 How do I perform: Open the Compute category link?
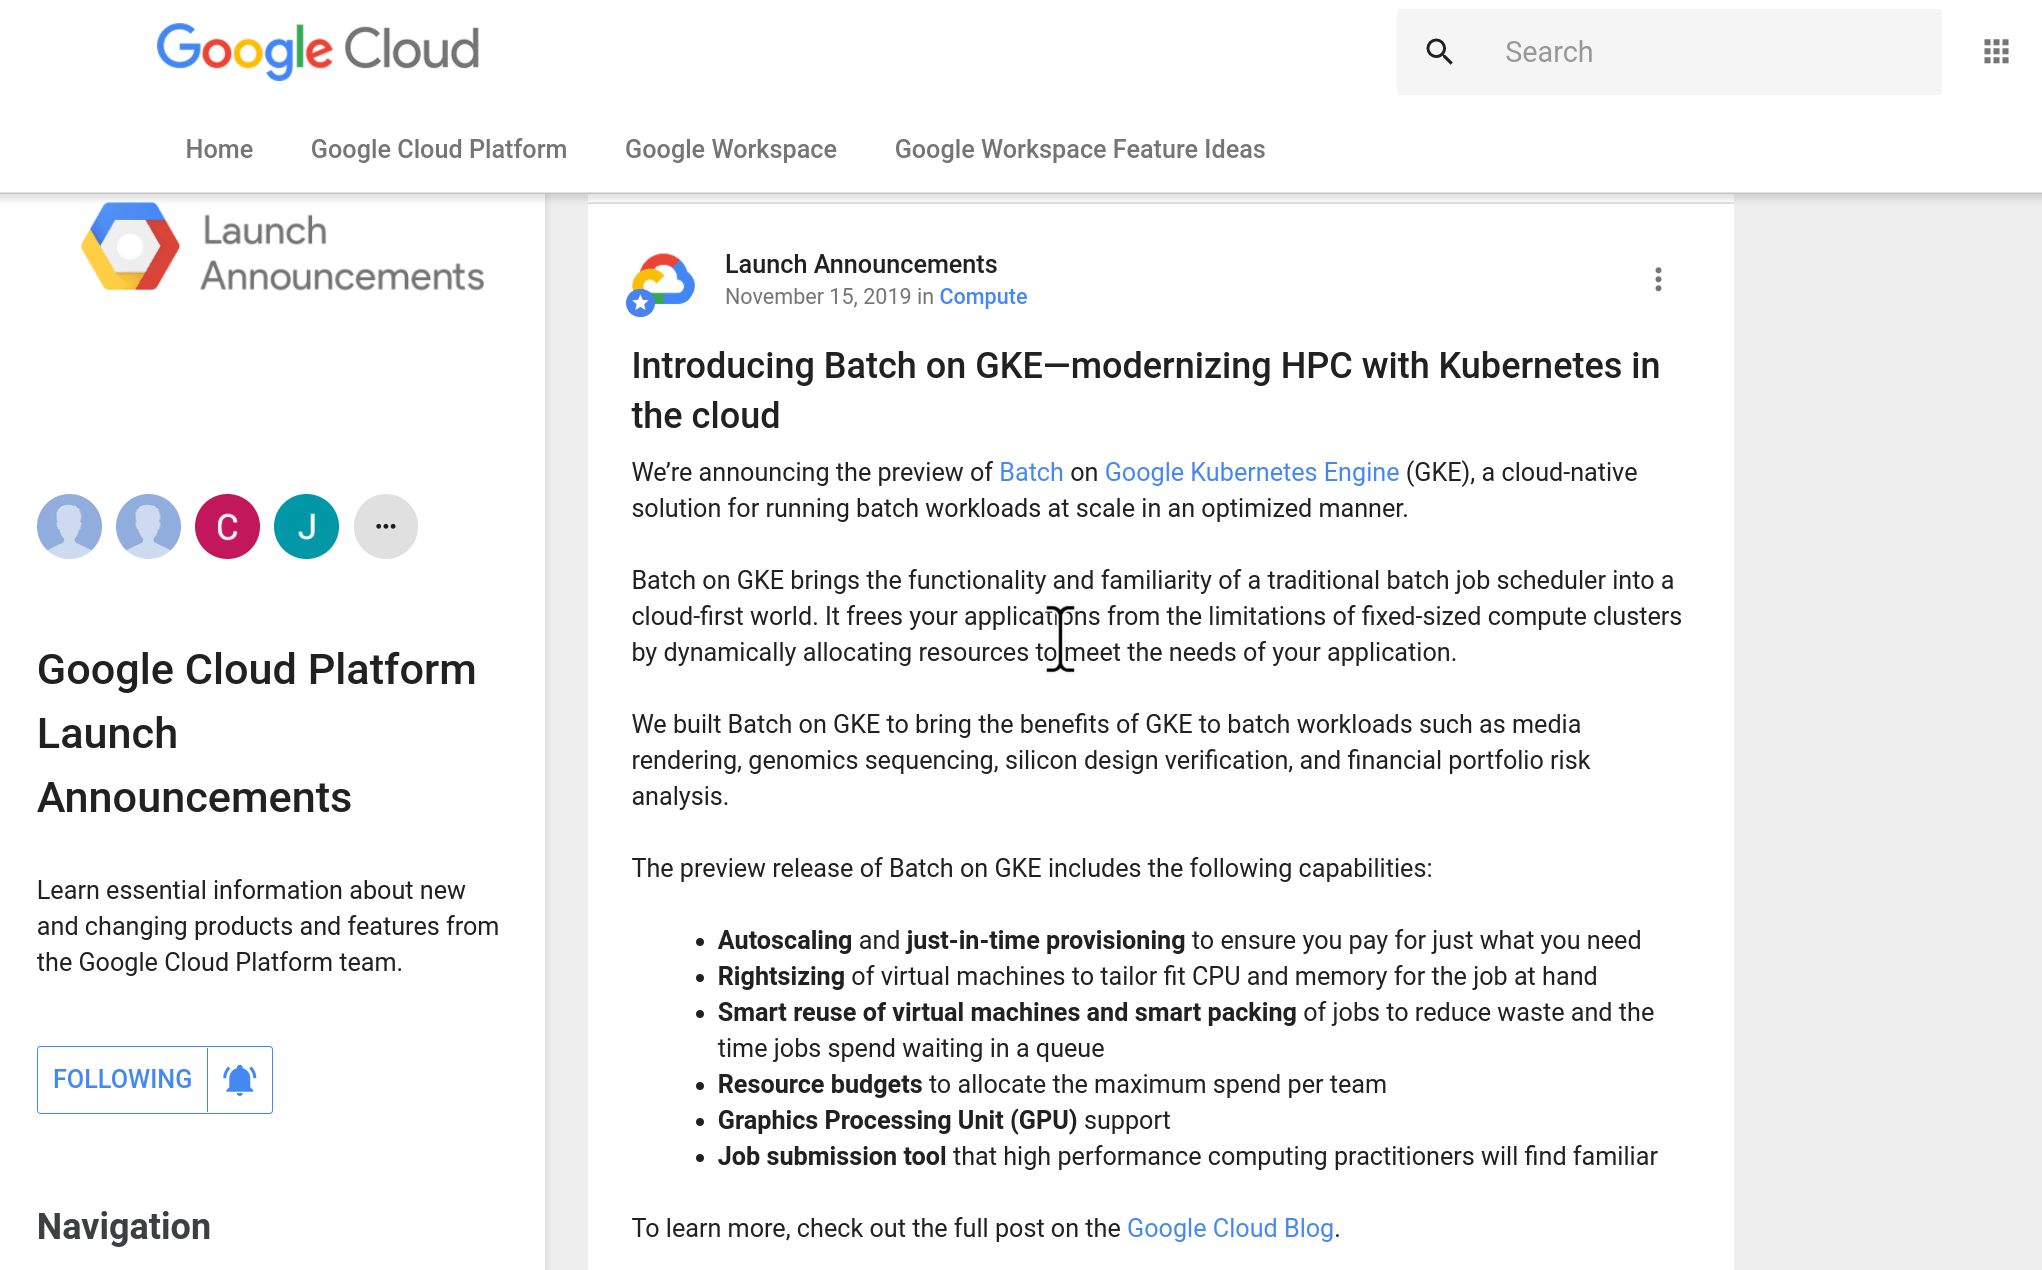pos(983,297)
